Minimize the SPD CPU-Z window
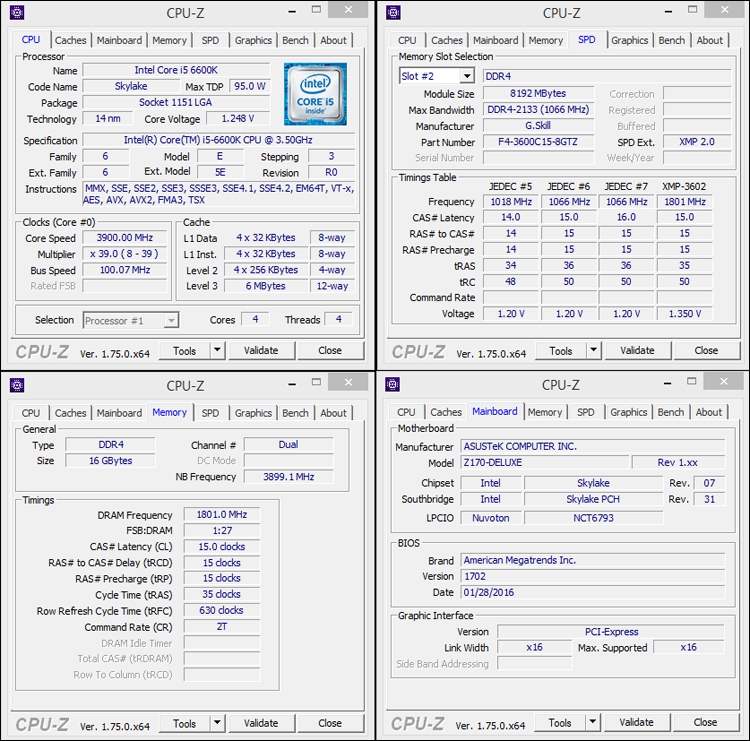The image size is (750, 741). coord(668,11)
